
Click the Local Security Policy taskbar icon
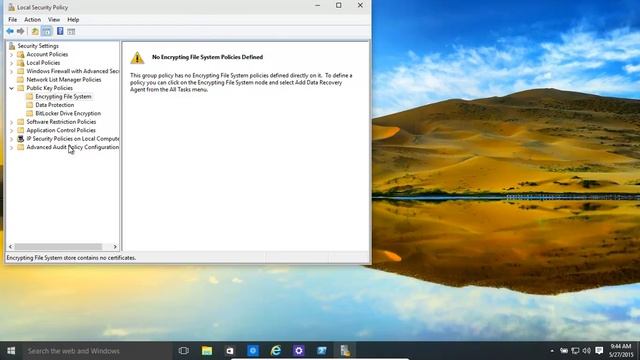(x=345, y=351)
